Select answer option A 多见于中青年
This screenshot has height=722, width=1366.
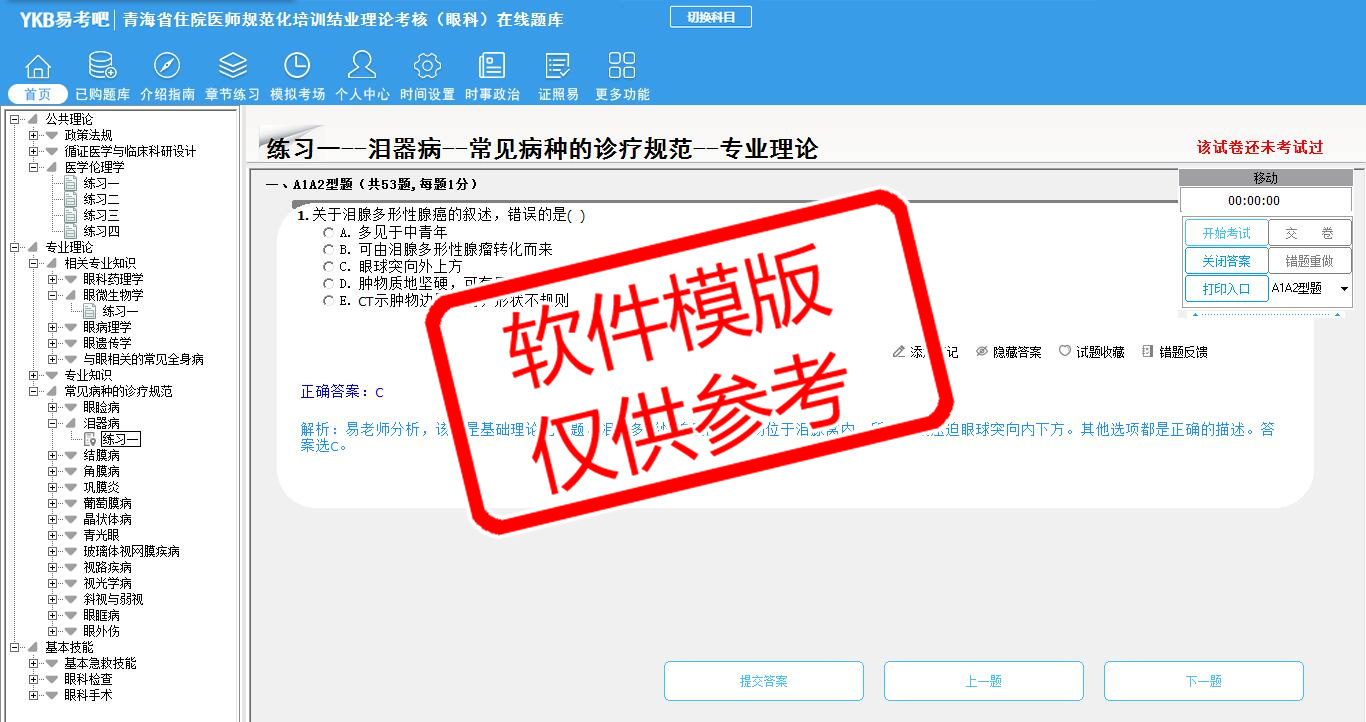[x=328, y=232]
